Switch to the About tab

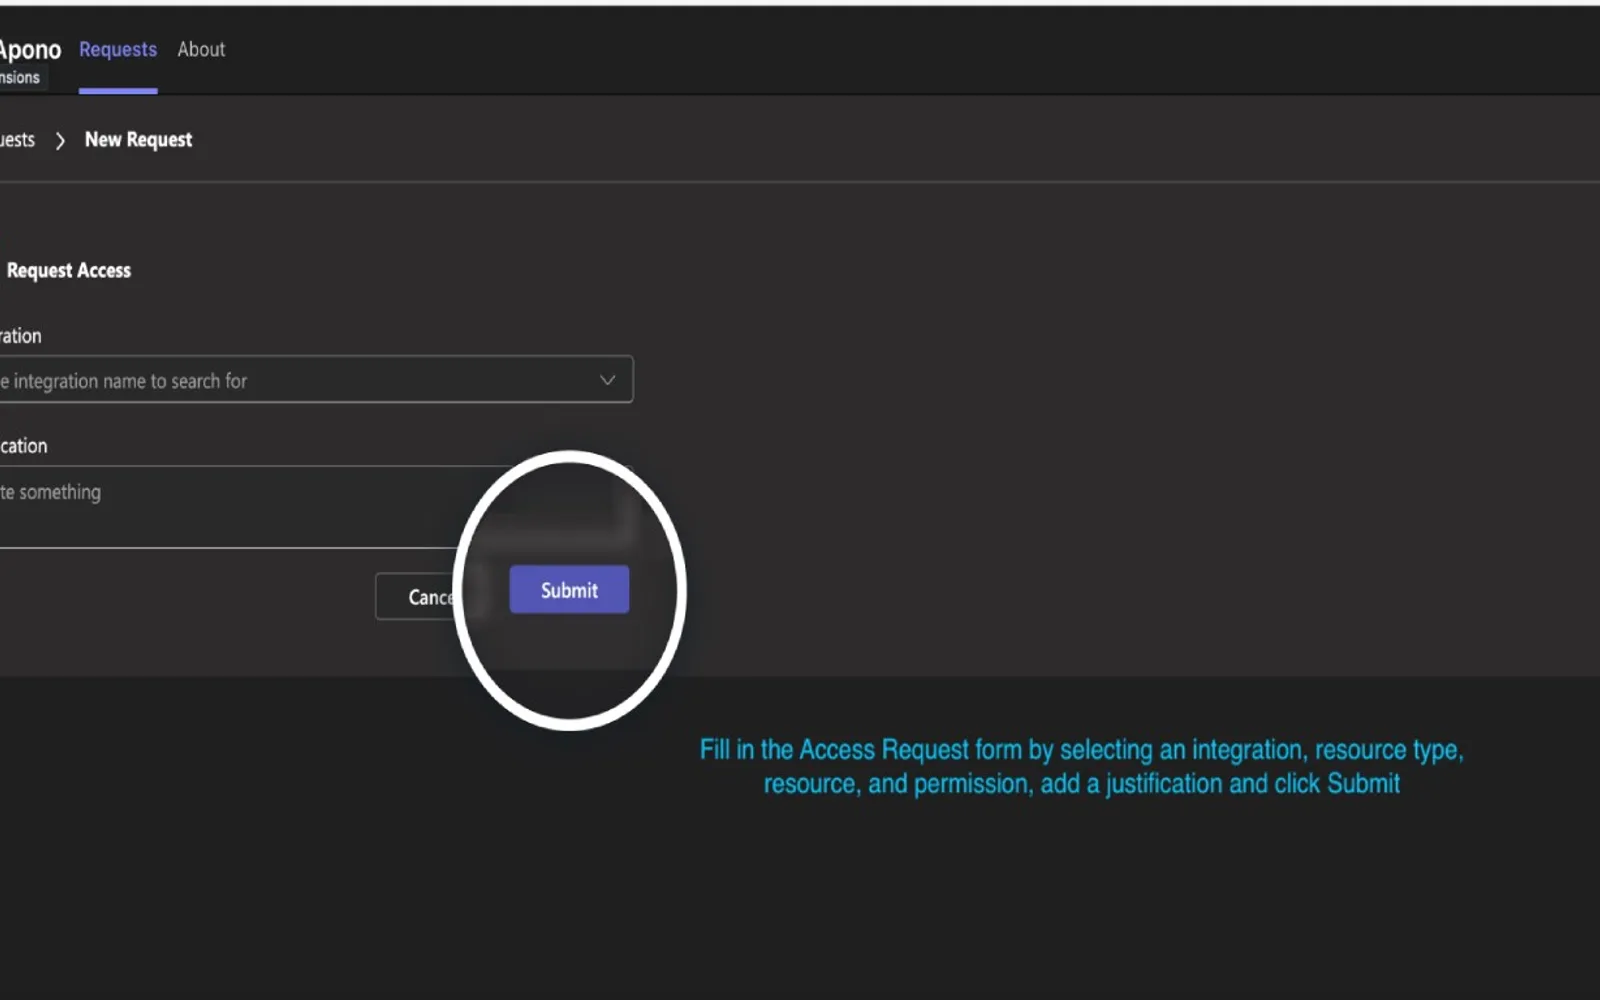201,50
